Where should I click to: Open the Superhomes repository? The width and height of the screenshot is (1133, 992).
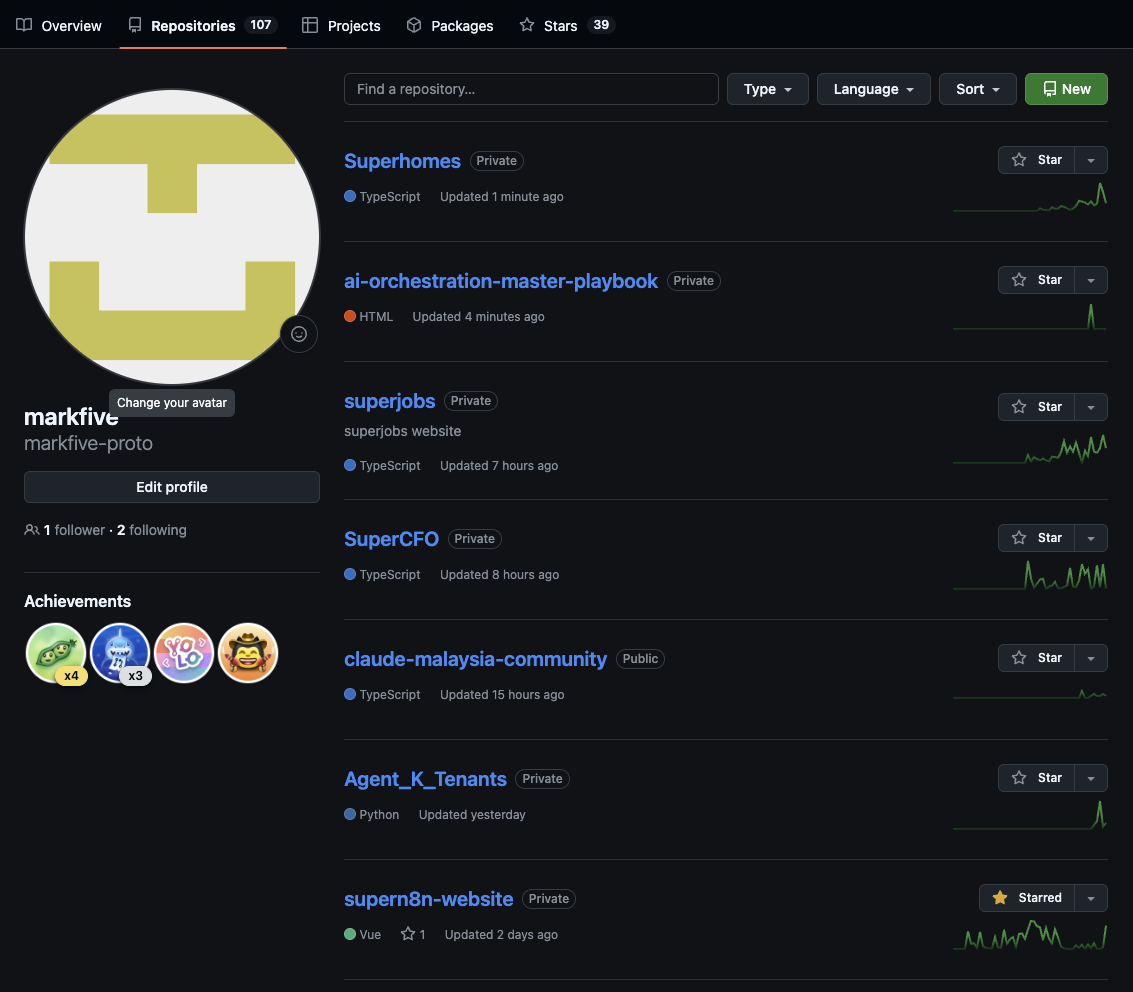[x=402, y=160]
